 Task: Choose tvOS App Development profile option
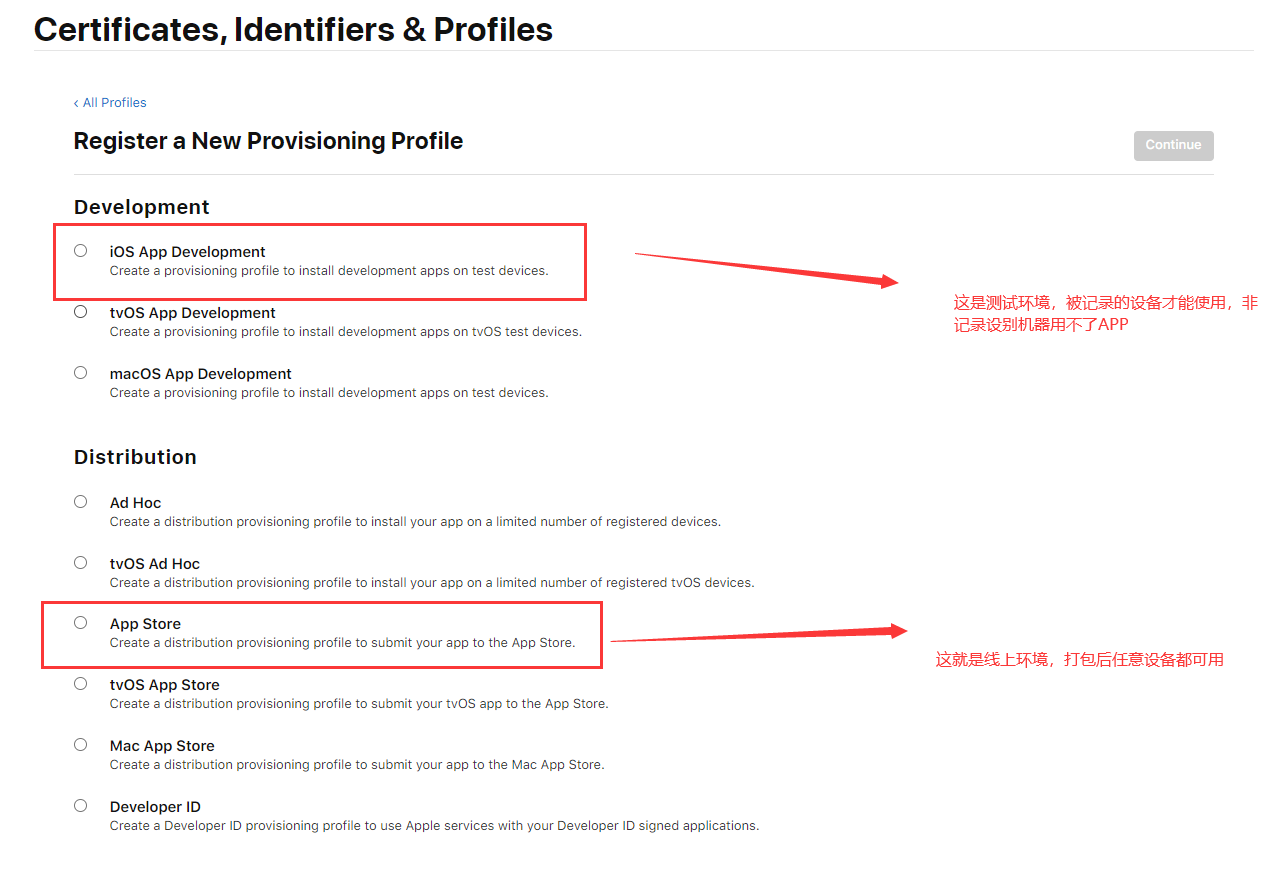pyautogui.click(x=81, y=312)
